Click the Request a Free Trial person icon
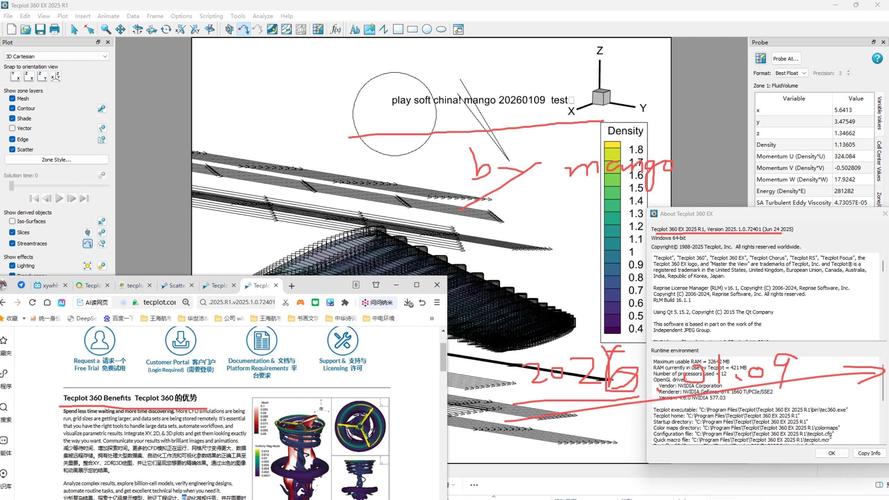 pyautogui.click(x=100, y=340)
